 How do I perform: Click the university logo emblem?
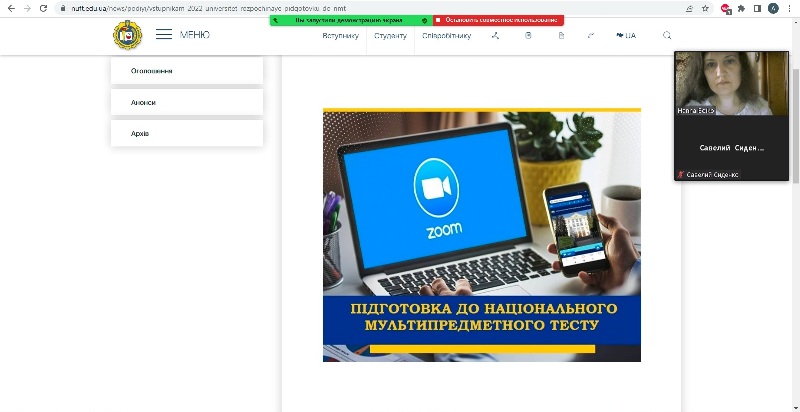(127, 35)
